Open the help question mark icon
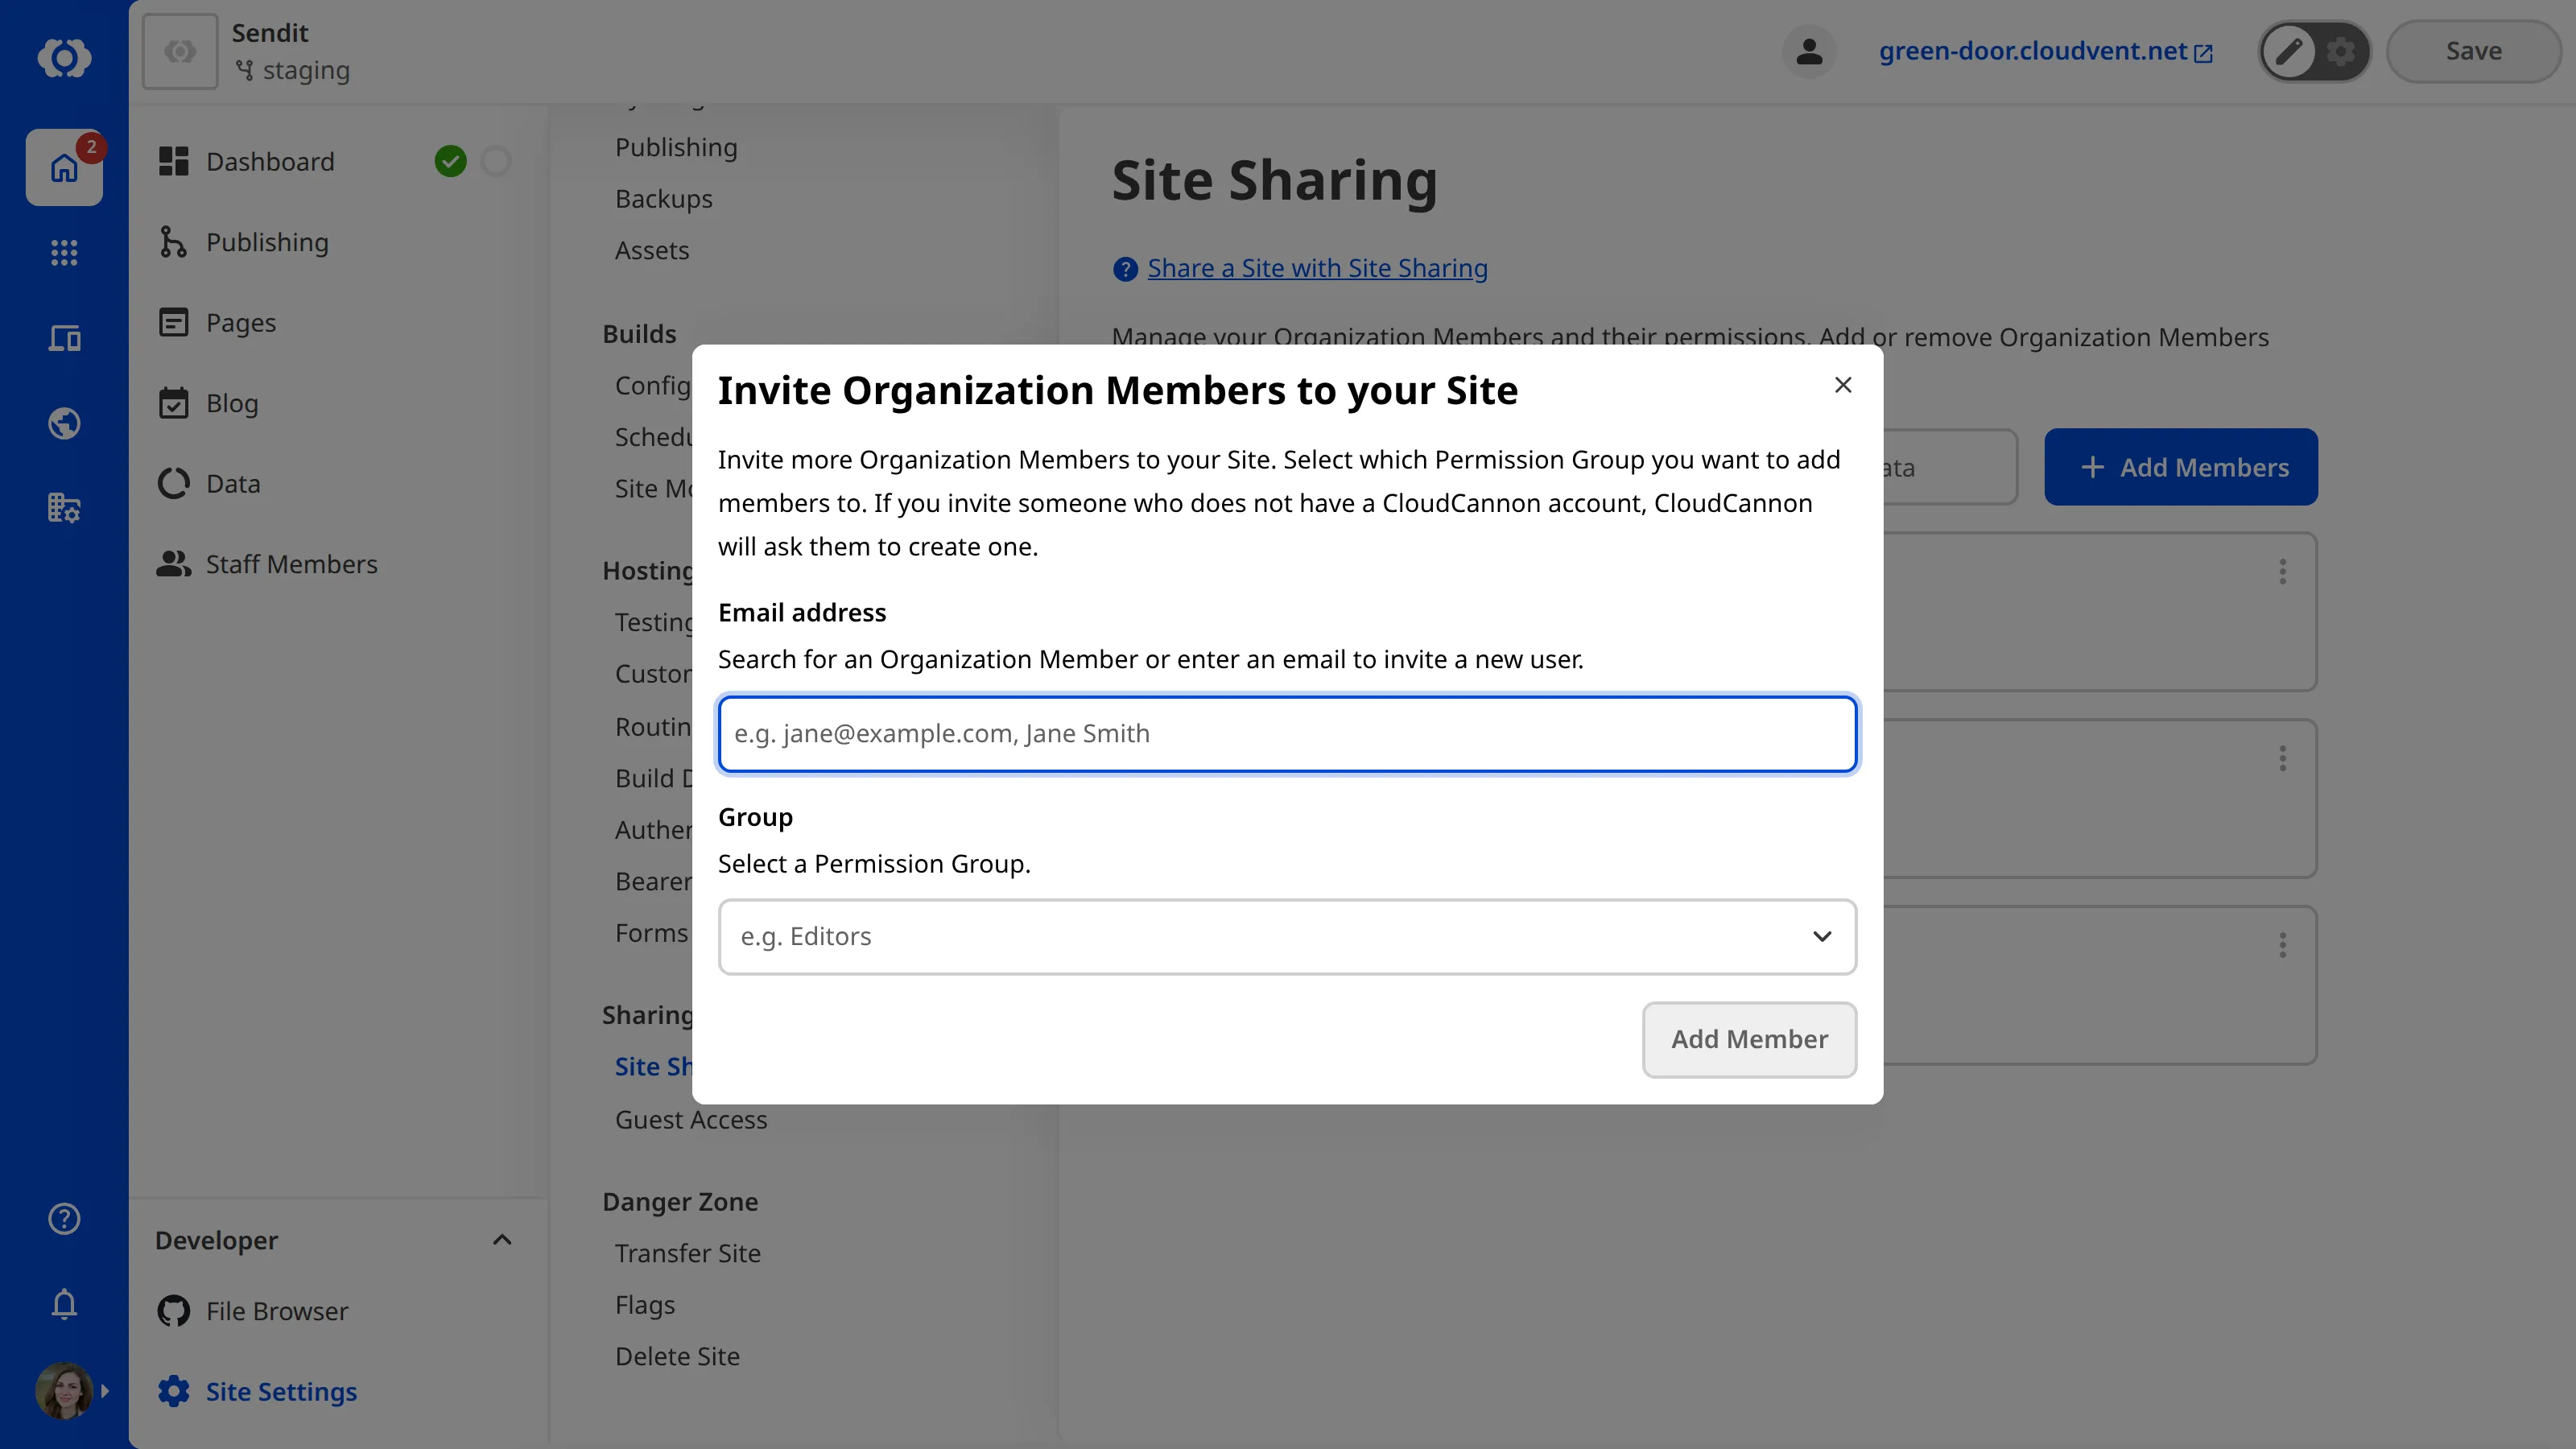The height and width of the screenshot is (1449, 2576). point(64,1218)
